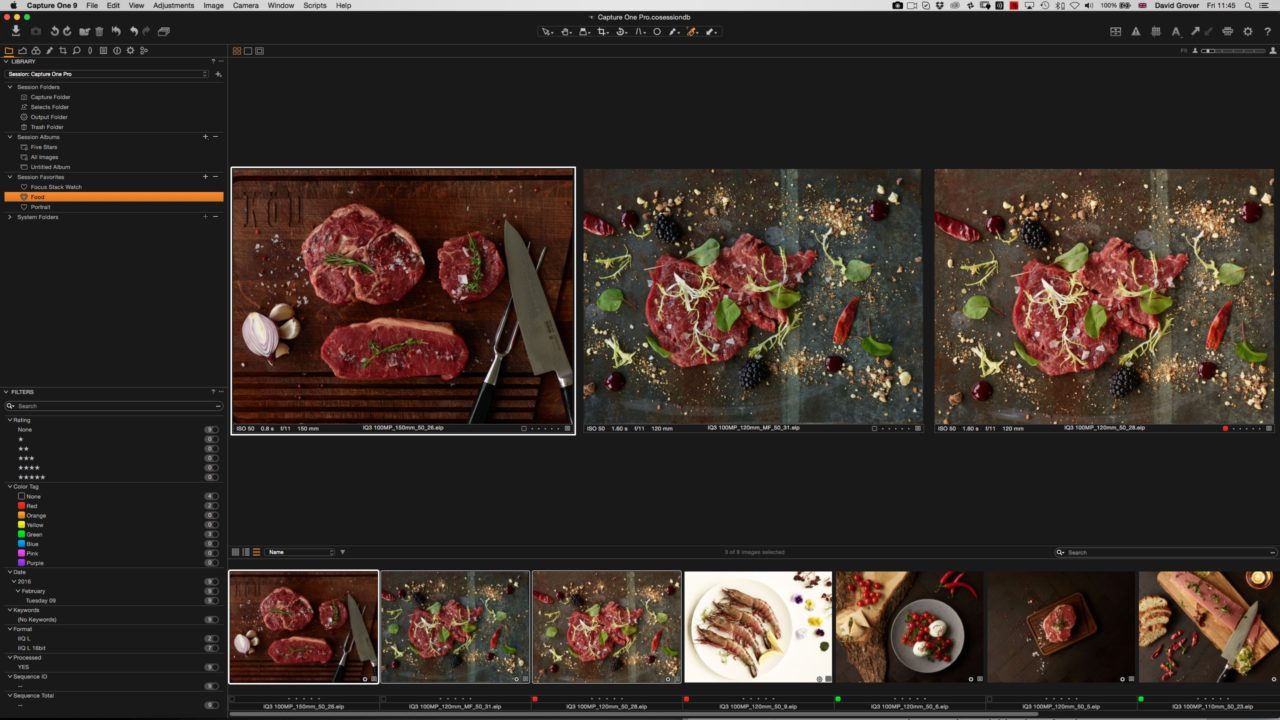Add a new Session Album with the plus button
The image size is (1280, 720).
coord(205,137)
